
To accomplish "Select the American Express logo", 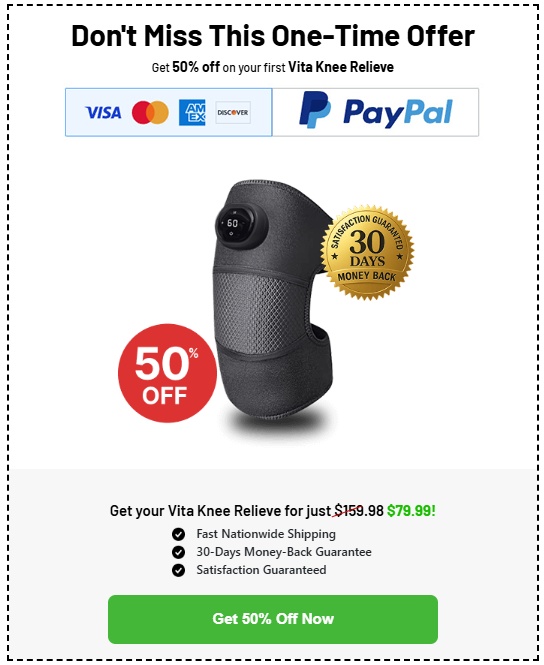I will click(x=192, y=112).
